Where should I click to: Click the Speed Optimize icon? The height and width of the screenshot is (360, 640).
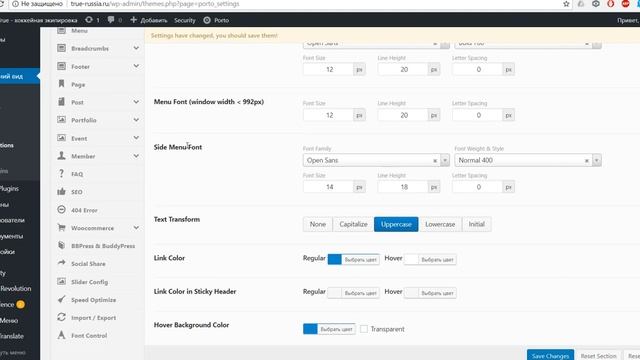coord(61,300)
